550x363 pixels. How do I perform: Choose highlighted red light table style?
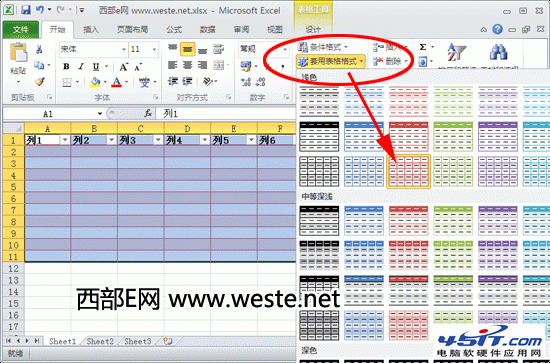point(408,172)
